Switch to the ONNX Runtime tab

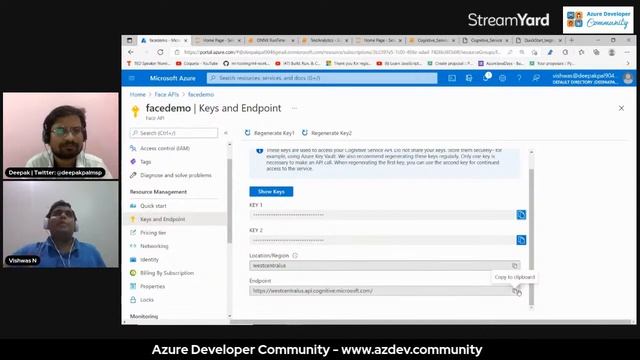(x=270, y=40)
